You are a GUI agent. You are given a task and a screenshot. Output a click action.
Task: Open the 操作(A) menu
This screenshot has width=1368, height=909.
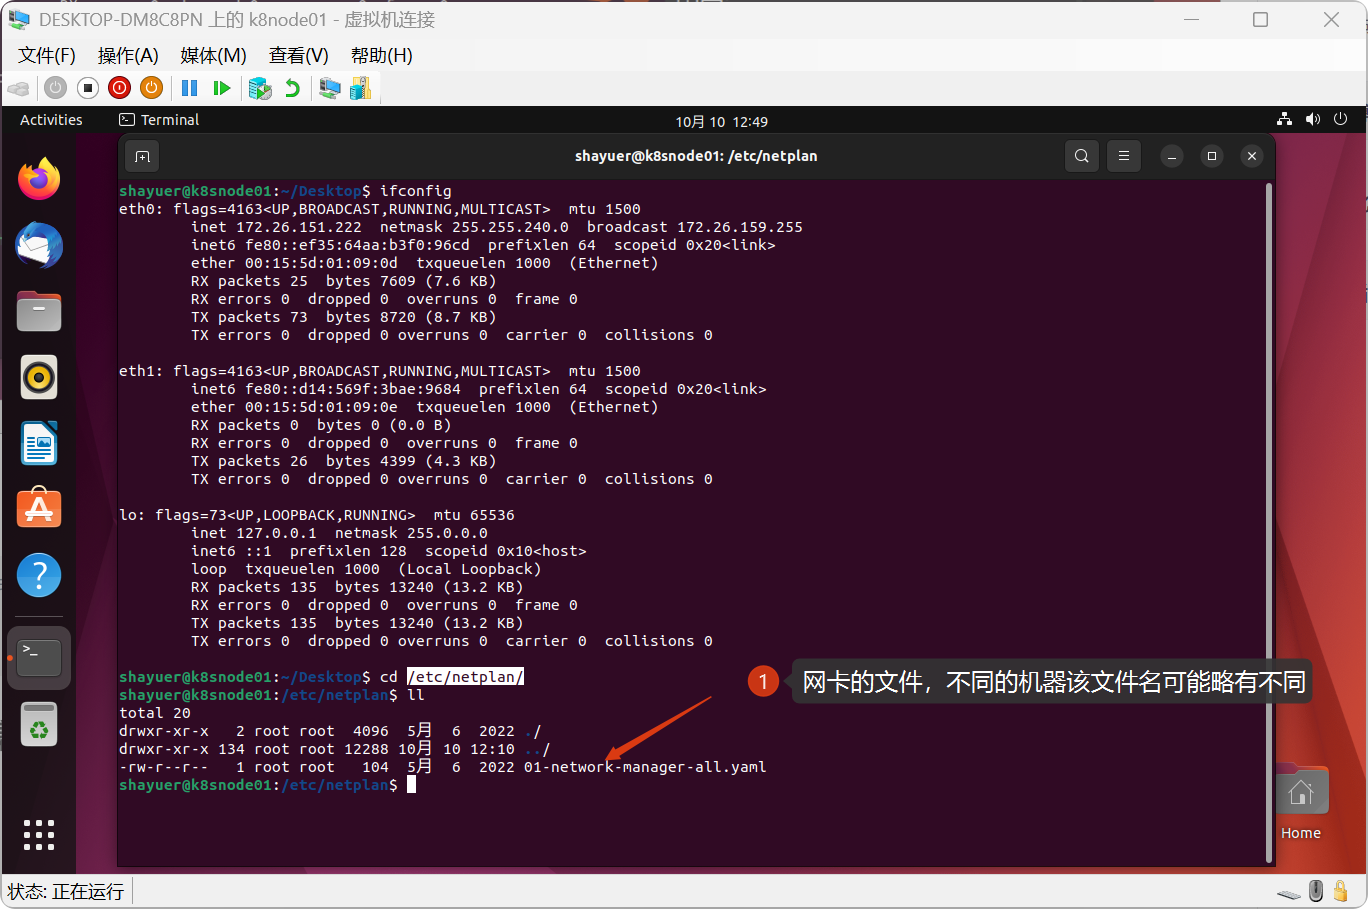tap(128, 55)
